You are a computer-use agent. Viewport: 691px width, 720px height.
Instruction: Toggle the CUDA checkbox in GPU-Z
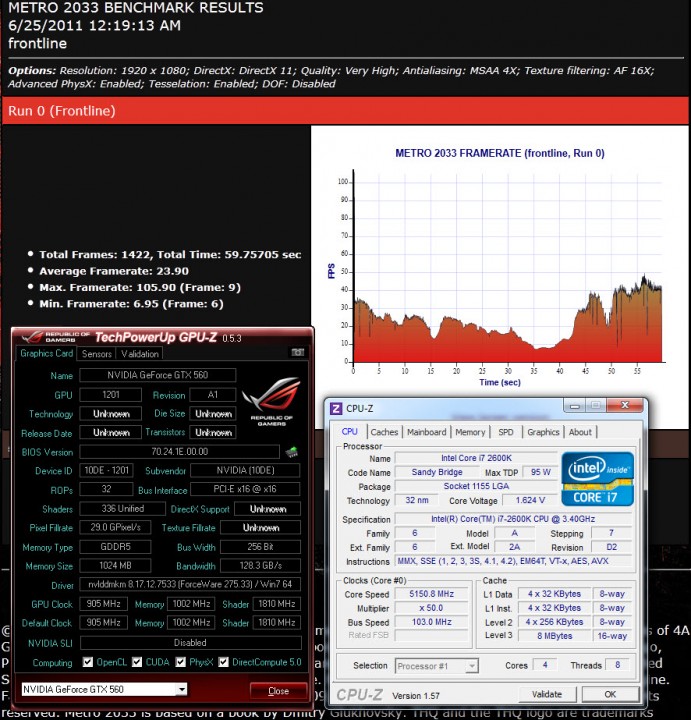pyautogui.click(x=137, y=662)
